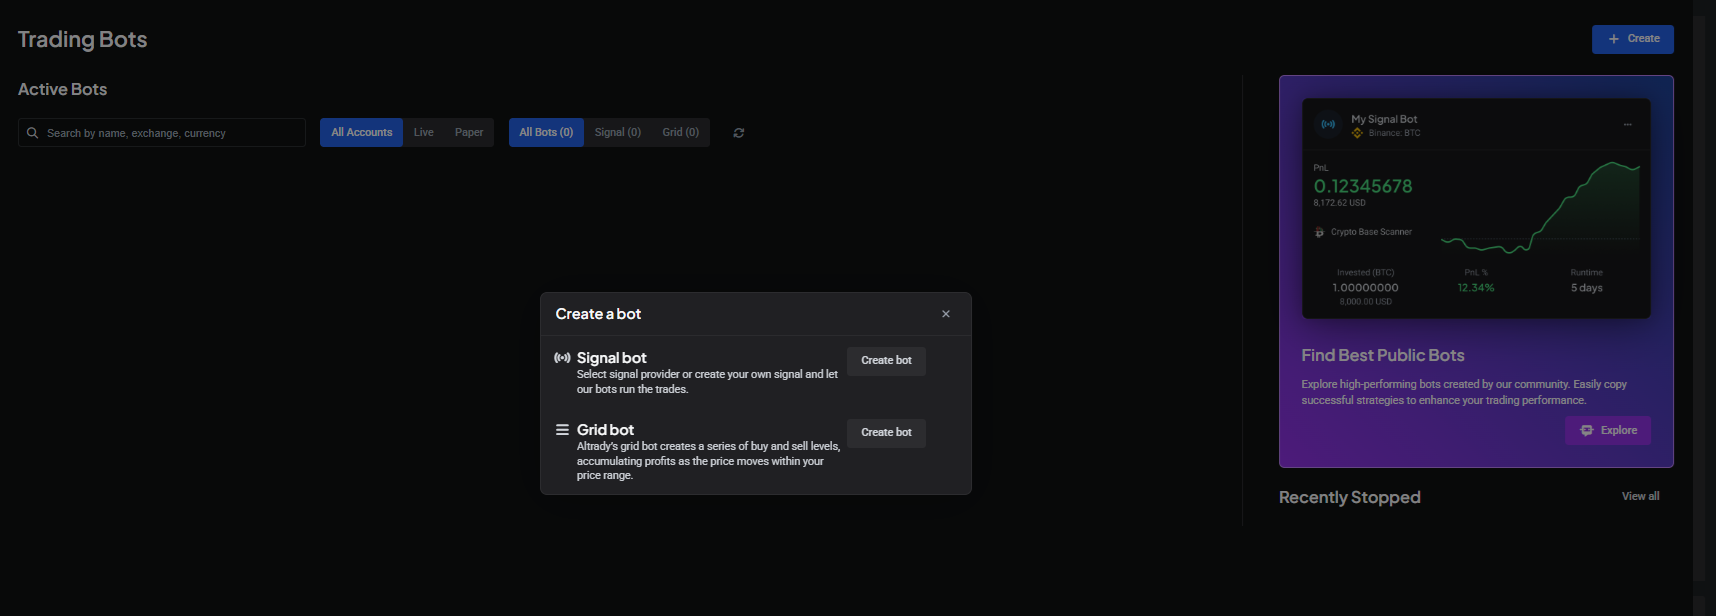Image resolution: width=1716 pixels, height=616 pixels.
Task: Open My Signal Bot card options menu
Action: [1628, 125]
